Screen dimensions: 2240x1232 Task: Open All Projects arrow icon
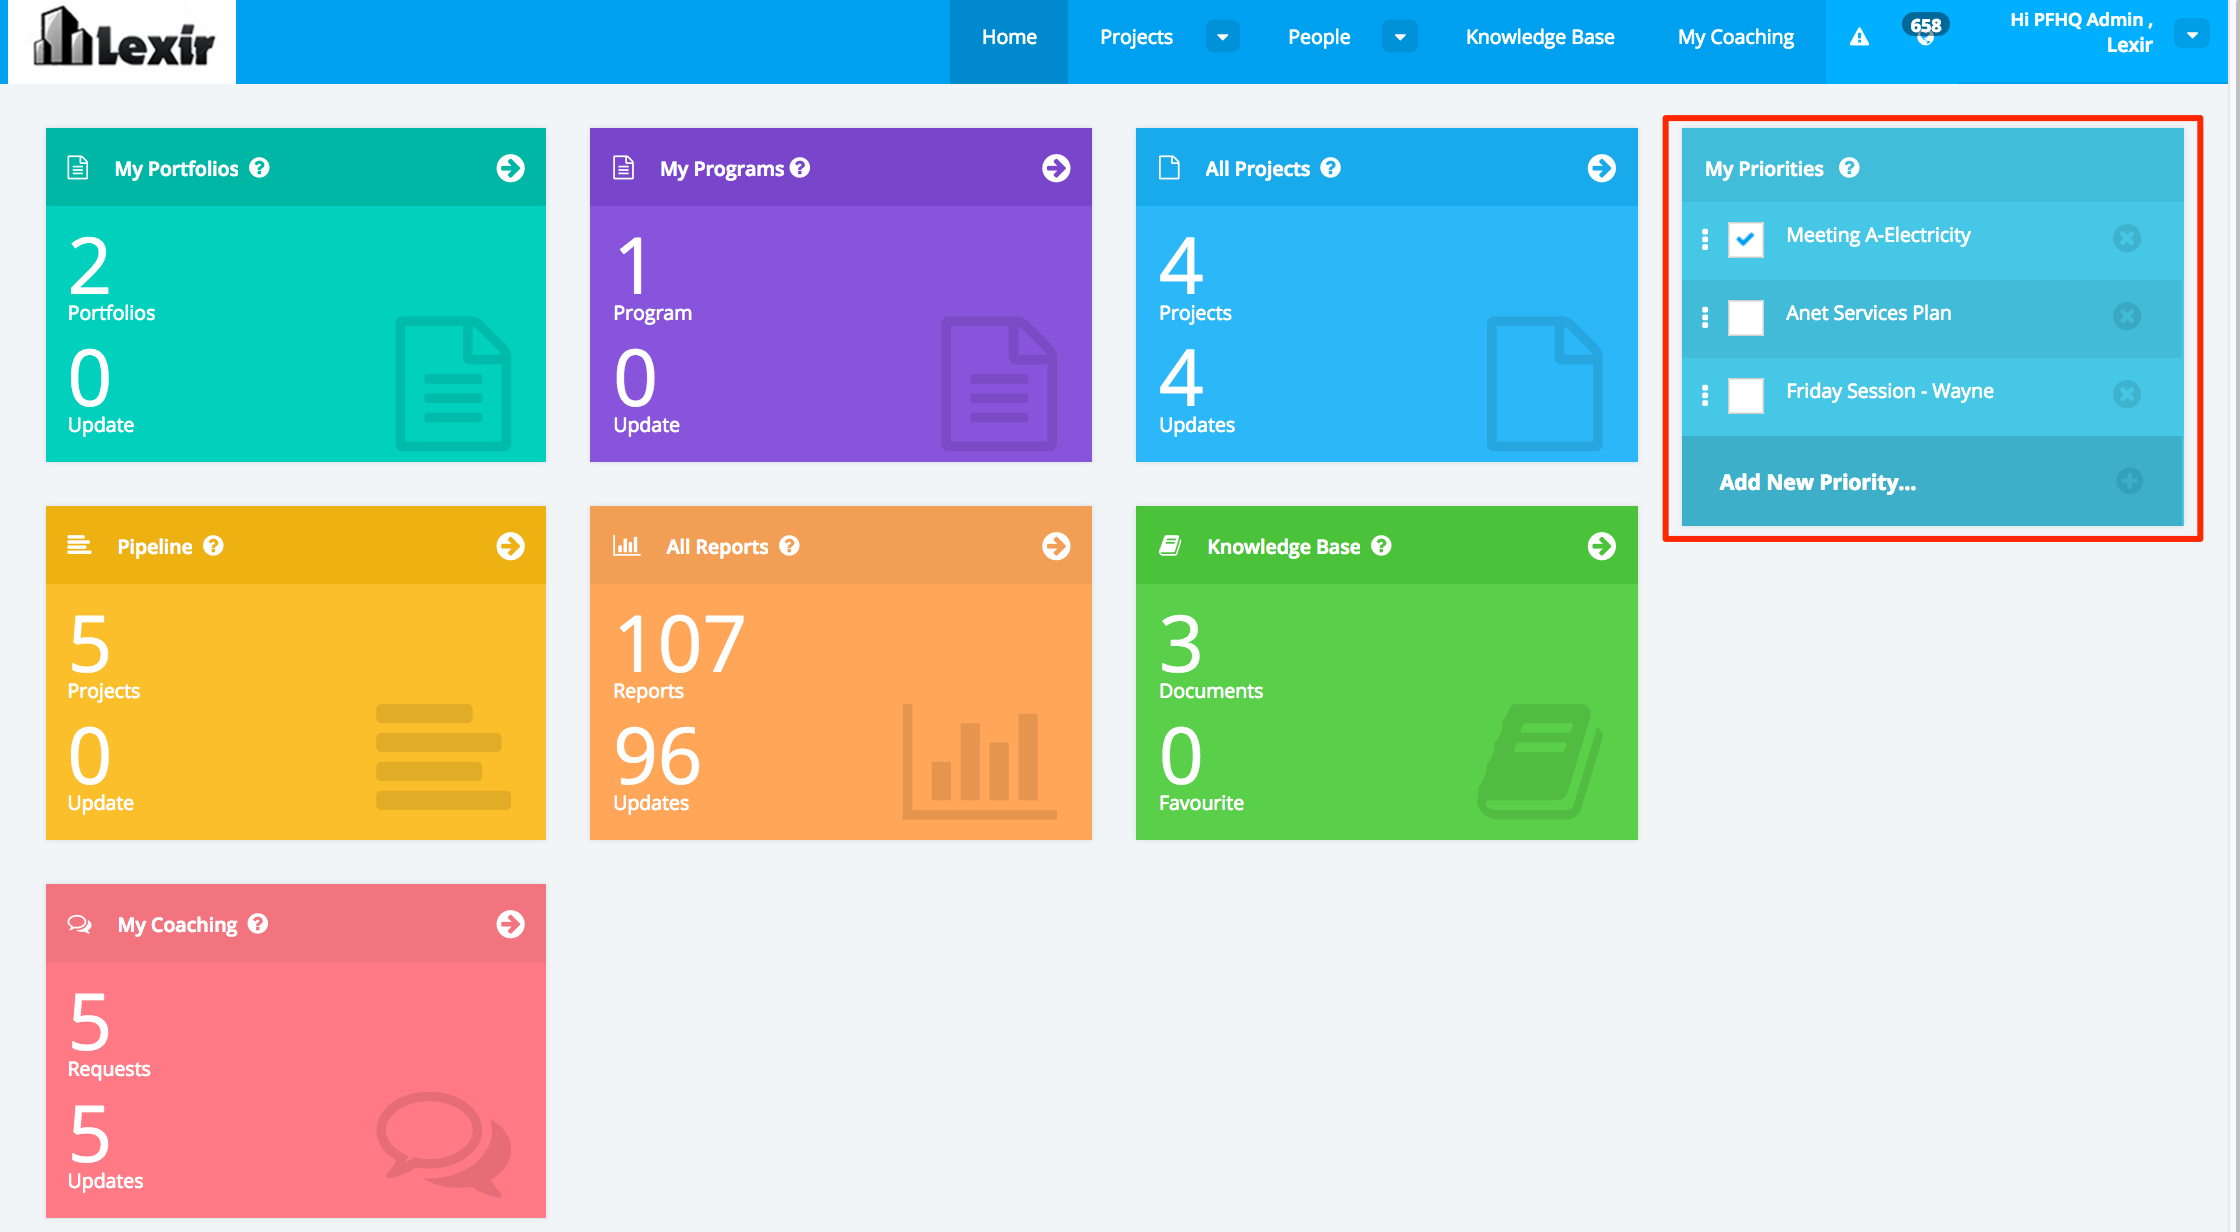1601,168
